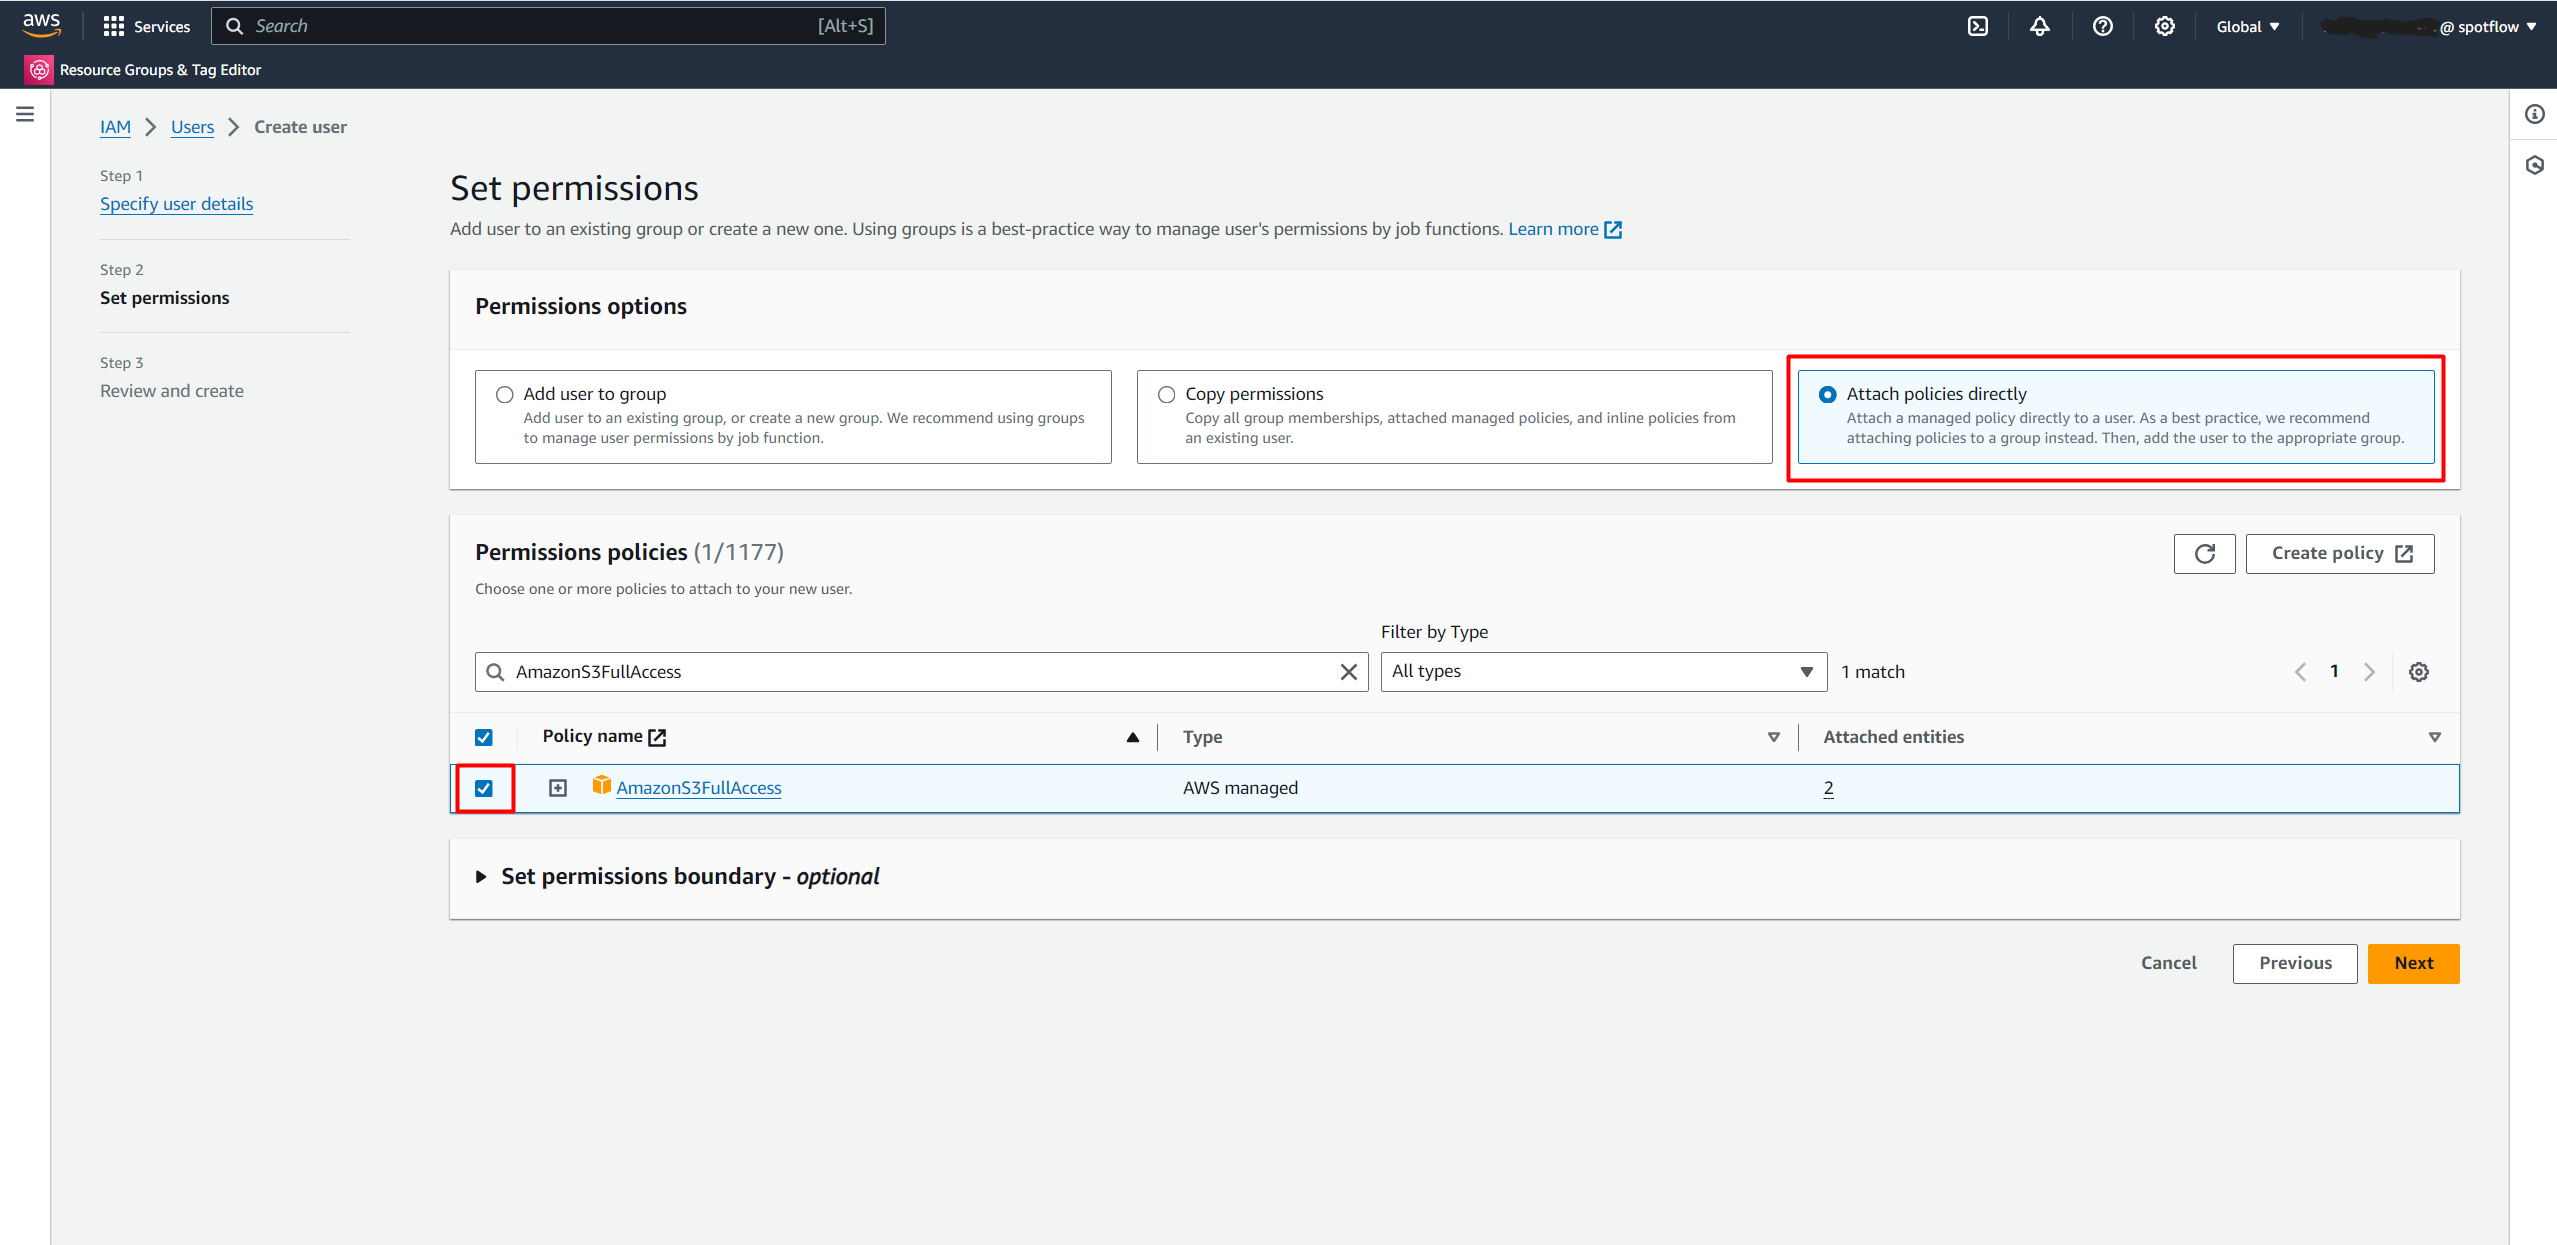2557x1245 pixels.
Task: Click the Type column header
Action: 1202,737
